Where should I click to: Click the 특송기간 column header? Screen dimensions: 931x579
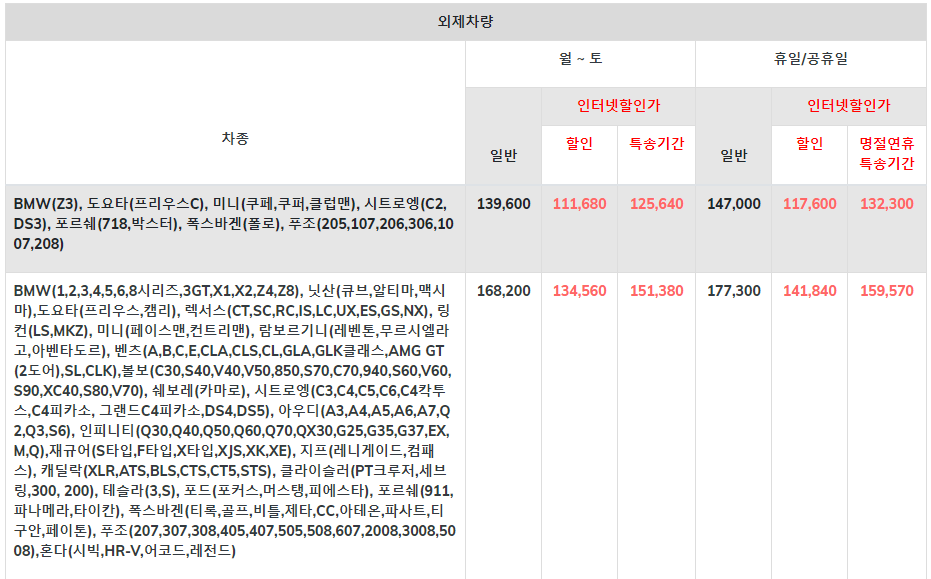pyautogui.click(x=657, y=144)
